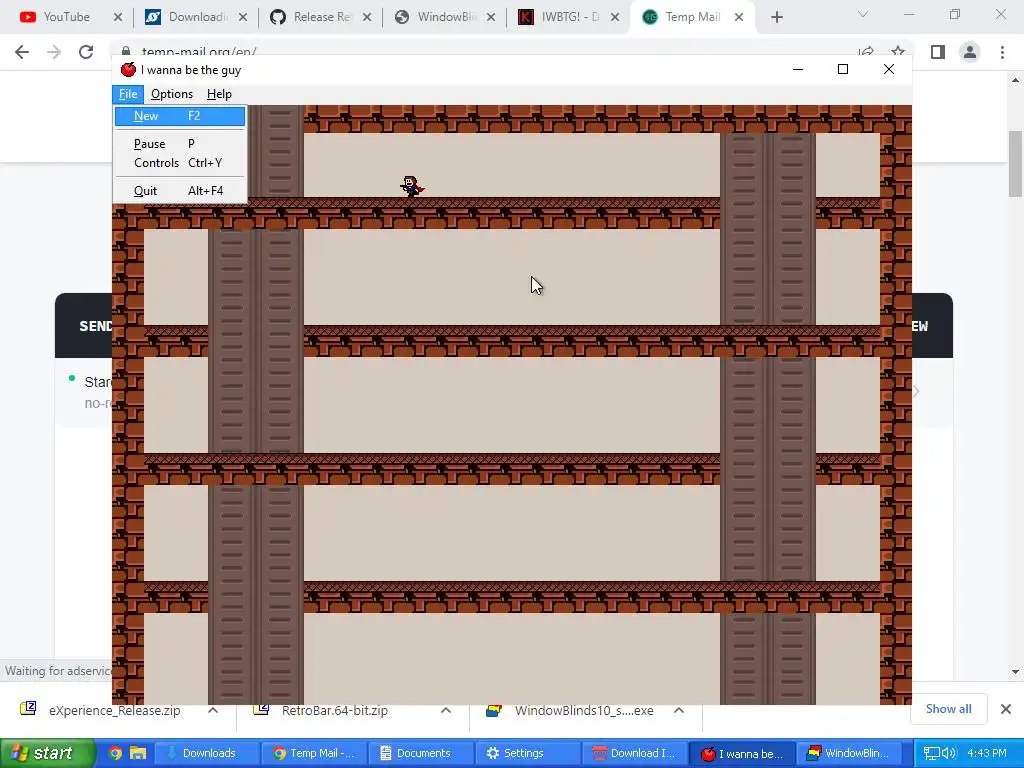Viewport: 1024px width, 768px height.
Task: Click the apple icon in game title bar
Action: coord(128,69)
